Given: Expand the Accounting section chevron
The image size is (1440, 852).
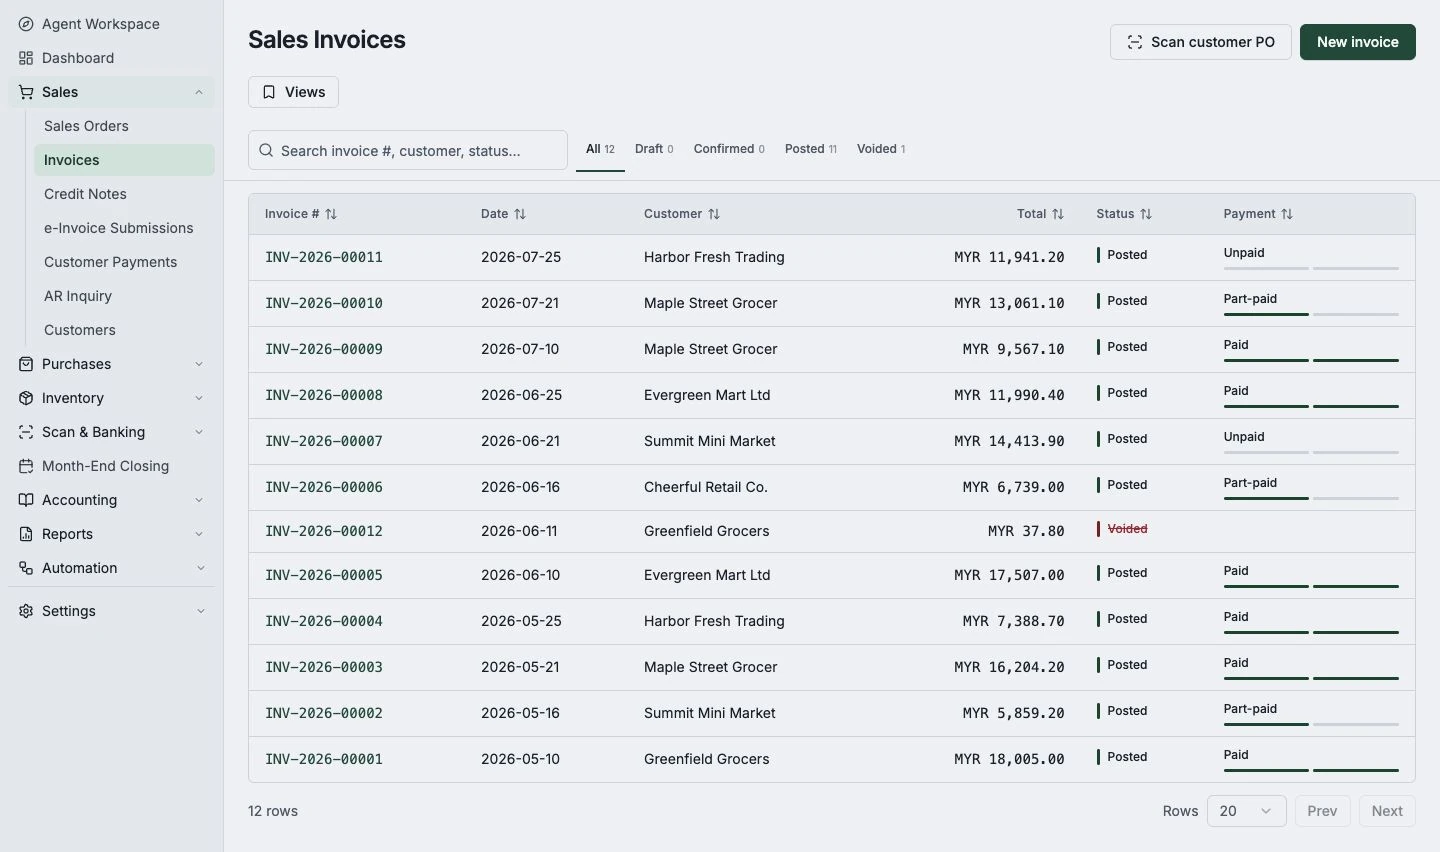Looking at the screenshot, I should click(x=199, y=500).
